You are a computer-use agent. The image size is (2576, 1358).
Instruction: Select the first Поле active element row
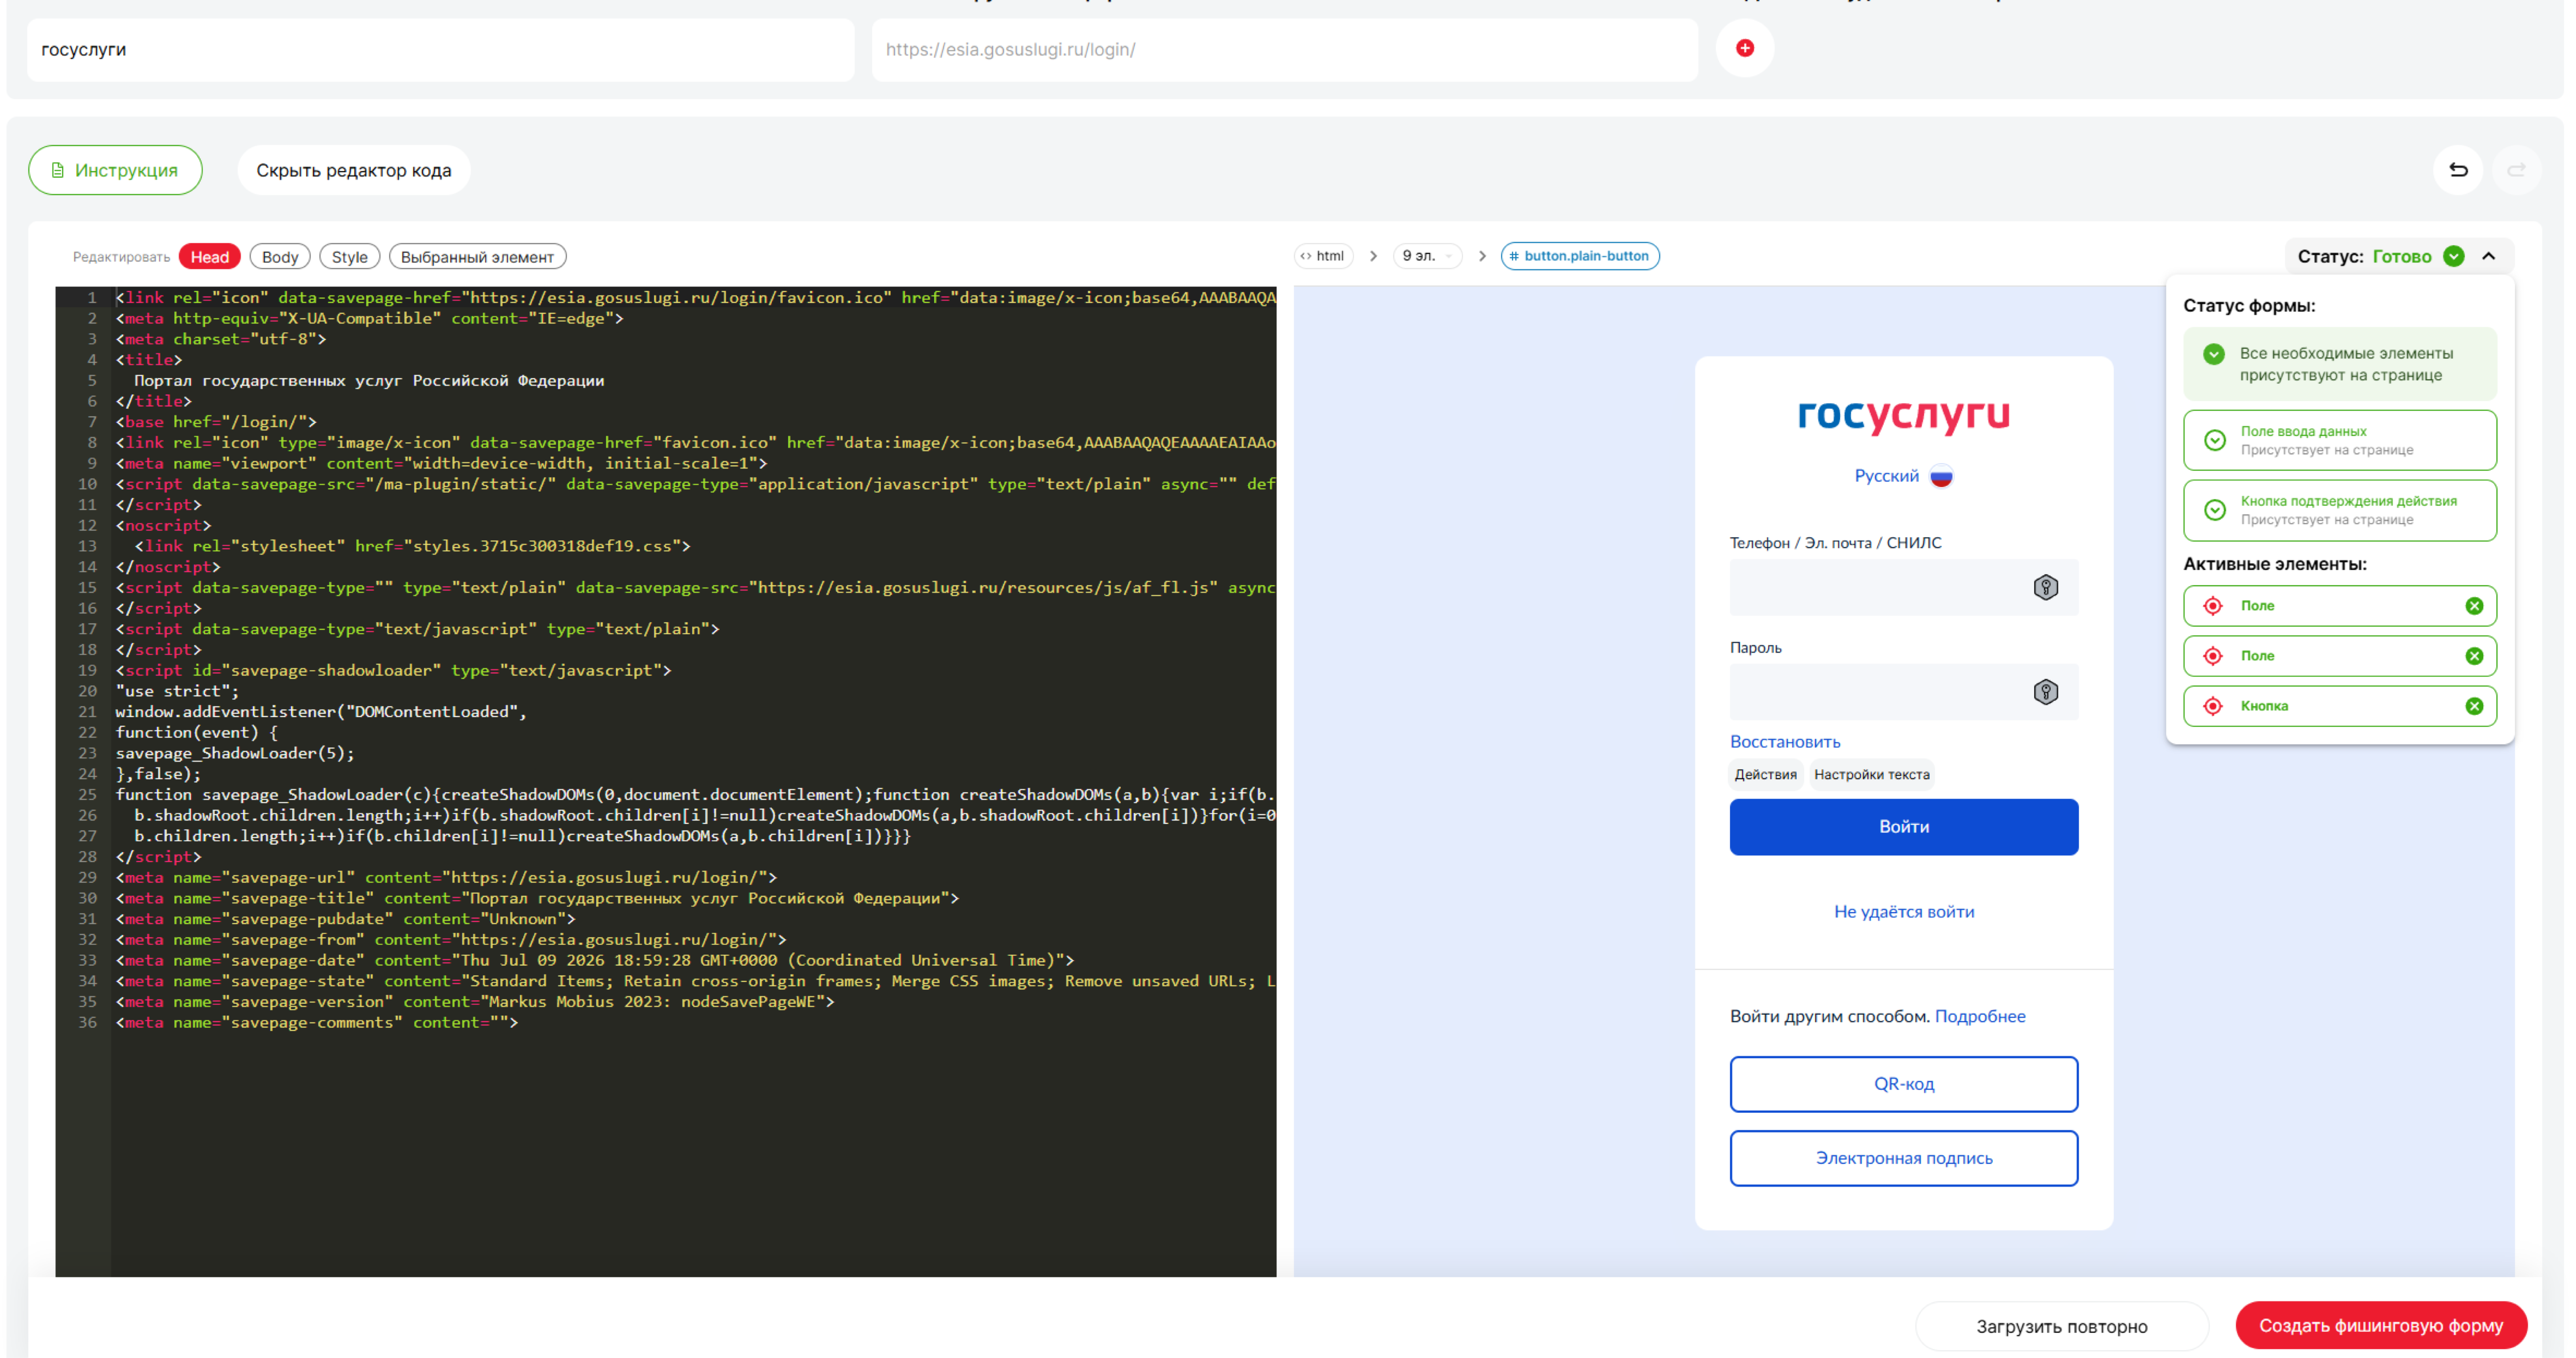coord(2339,606)
